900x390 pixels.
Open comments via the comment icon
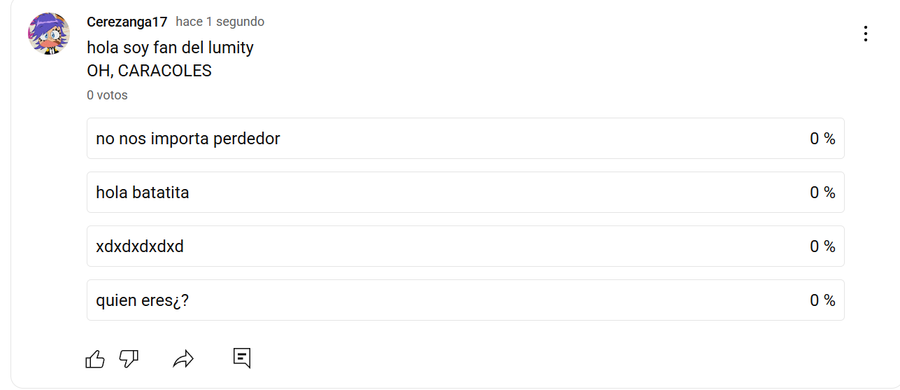pyautogui.click(x=242, y=358)
